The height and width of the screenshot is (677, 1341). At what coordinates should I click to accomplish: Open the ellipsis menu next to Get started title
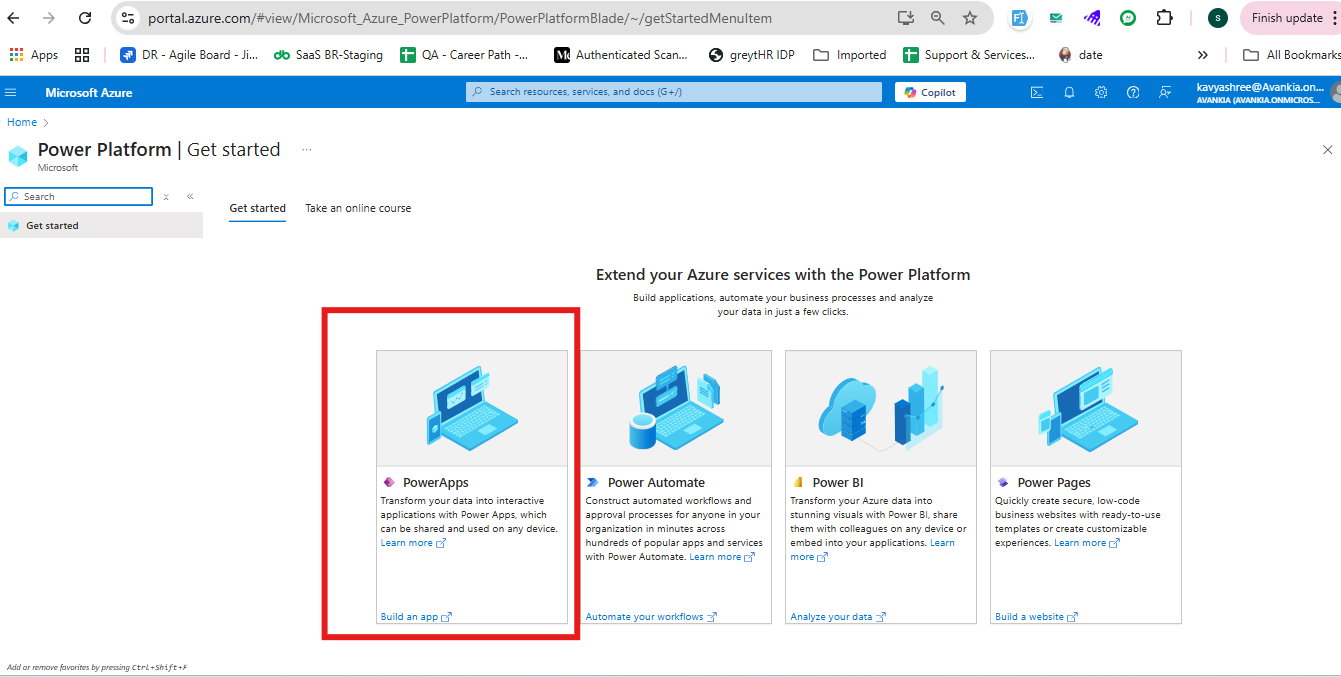[307, 150]
